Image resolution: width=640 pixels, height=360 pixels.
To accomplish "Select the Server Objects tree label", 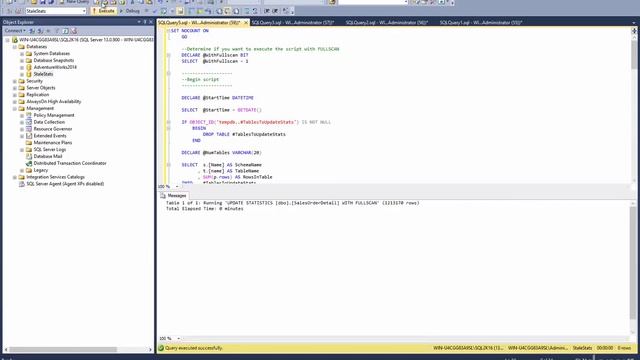I will (40, 88).
